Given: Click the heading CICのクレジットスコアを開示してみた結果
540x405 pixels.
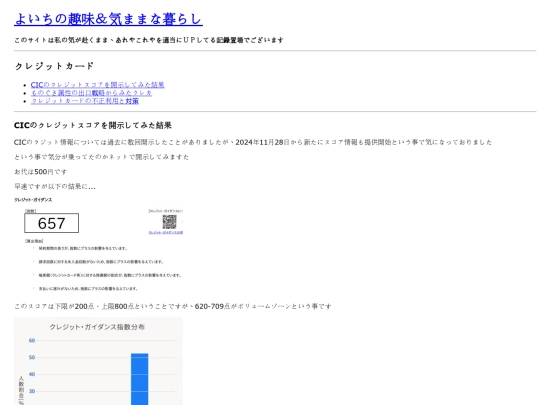Looking at the screenshot, I should tap(93, 125).
